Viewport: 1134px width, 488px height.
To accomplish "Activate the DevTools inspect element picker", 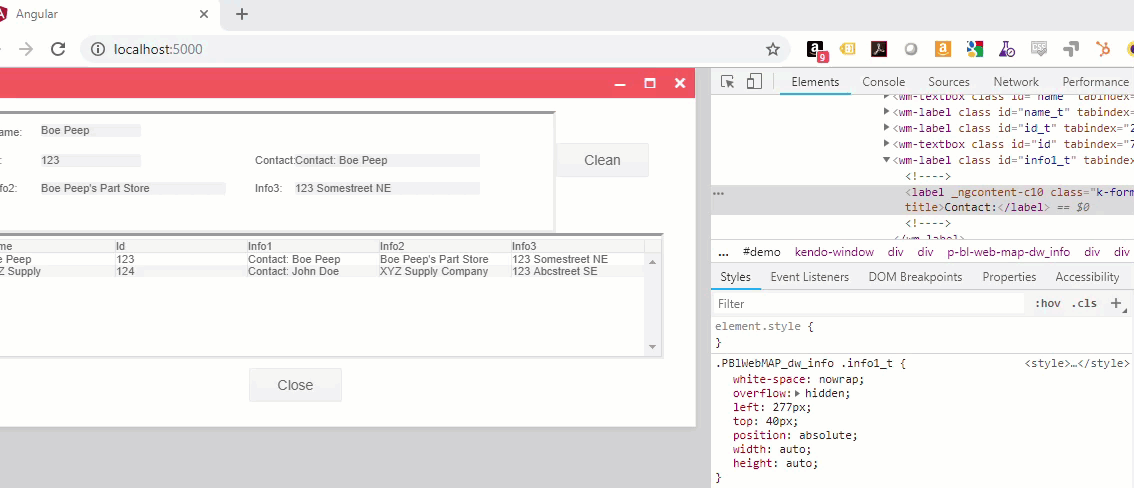I will point(728,82).
